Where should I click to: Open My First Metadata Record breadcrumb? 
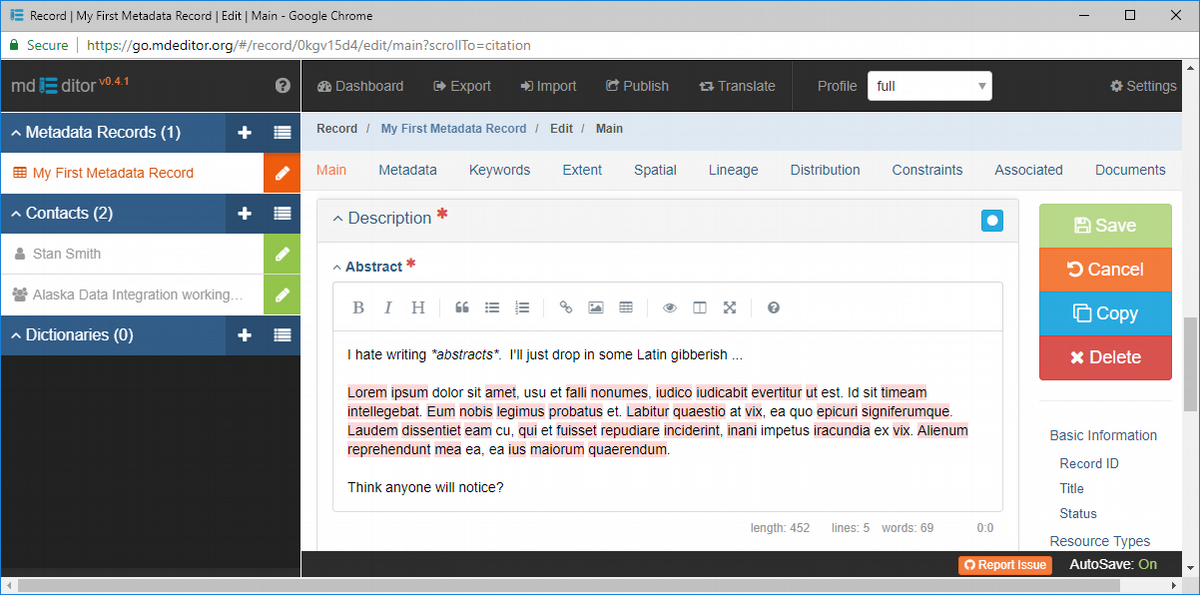click(x=453, y=129)
